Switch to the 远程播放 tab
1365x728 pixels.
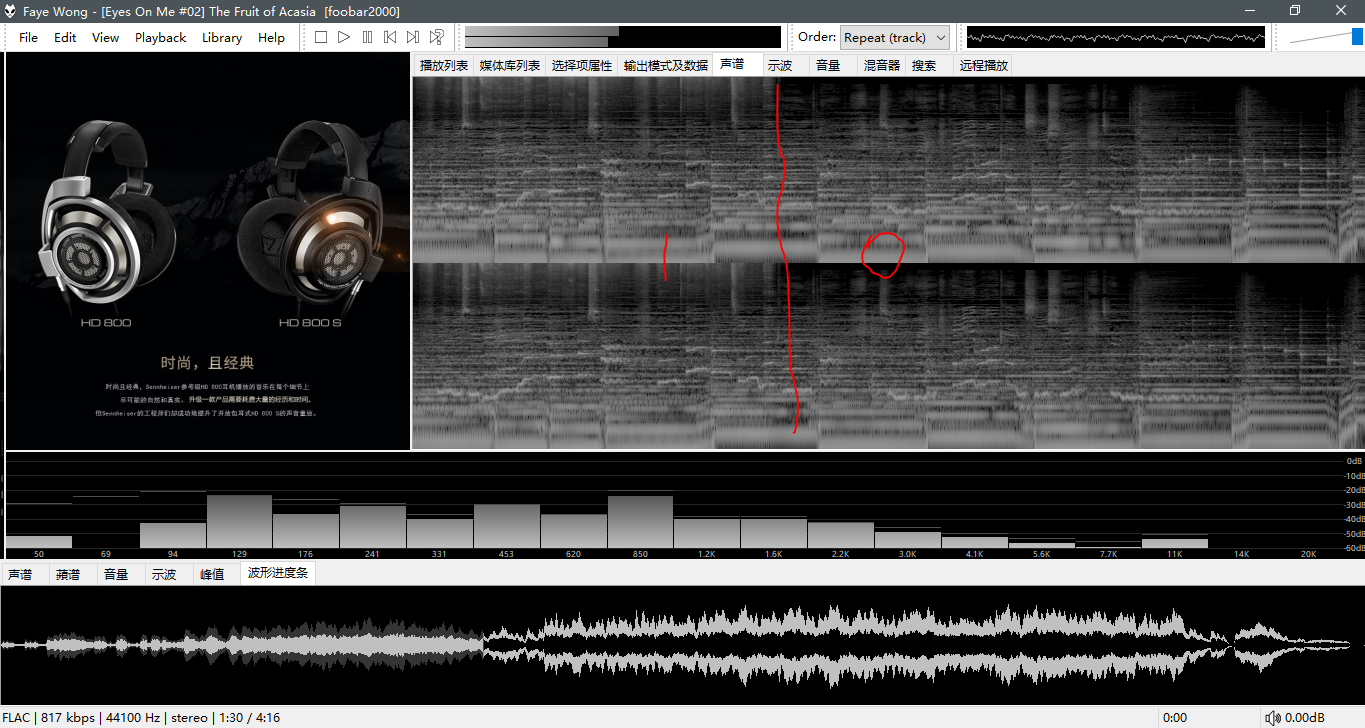983,65
